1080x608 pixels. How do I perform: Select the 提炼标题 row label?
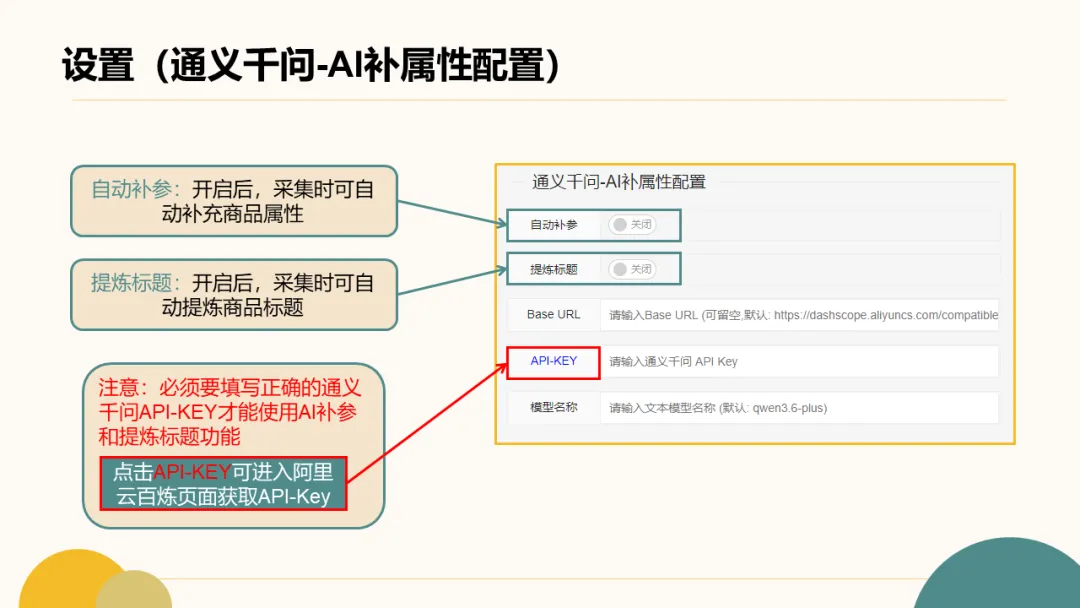point(554,269)
